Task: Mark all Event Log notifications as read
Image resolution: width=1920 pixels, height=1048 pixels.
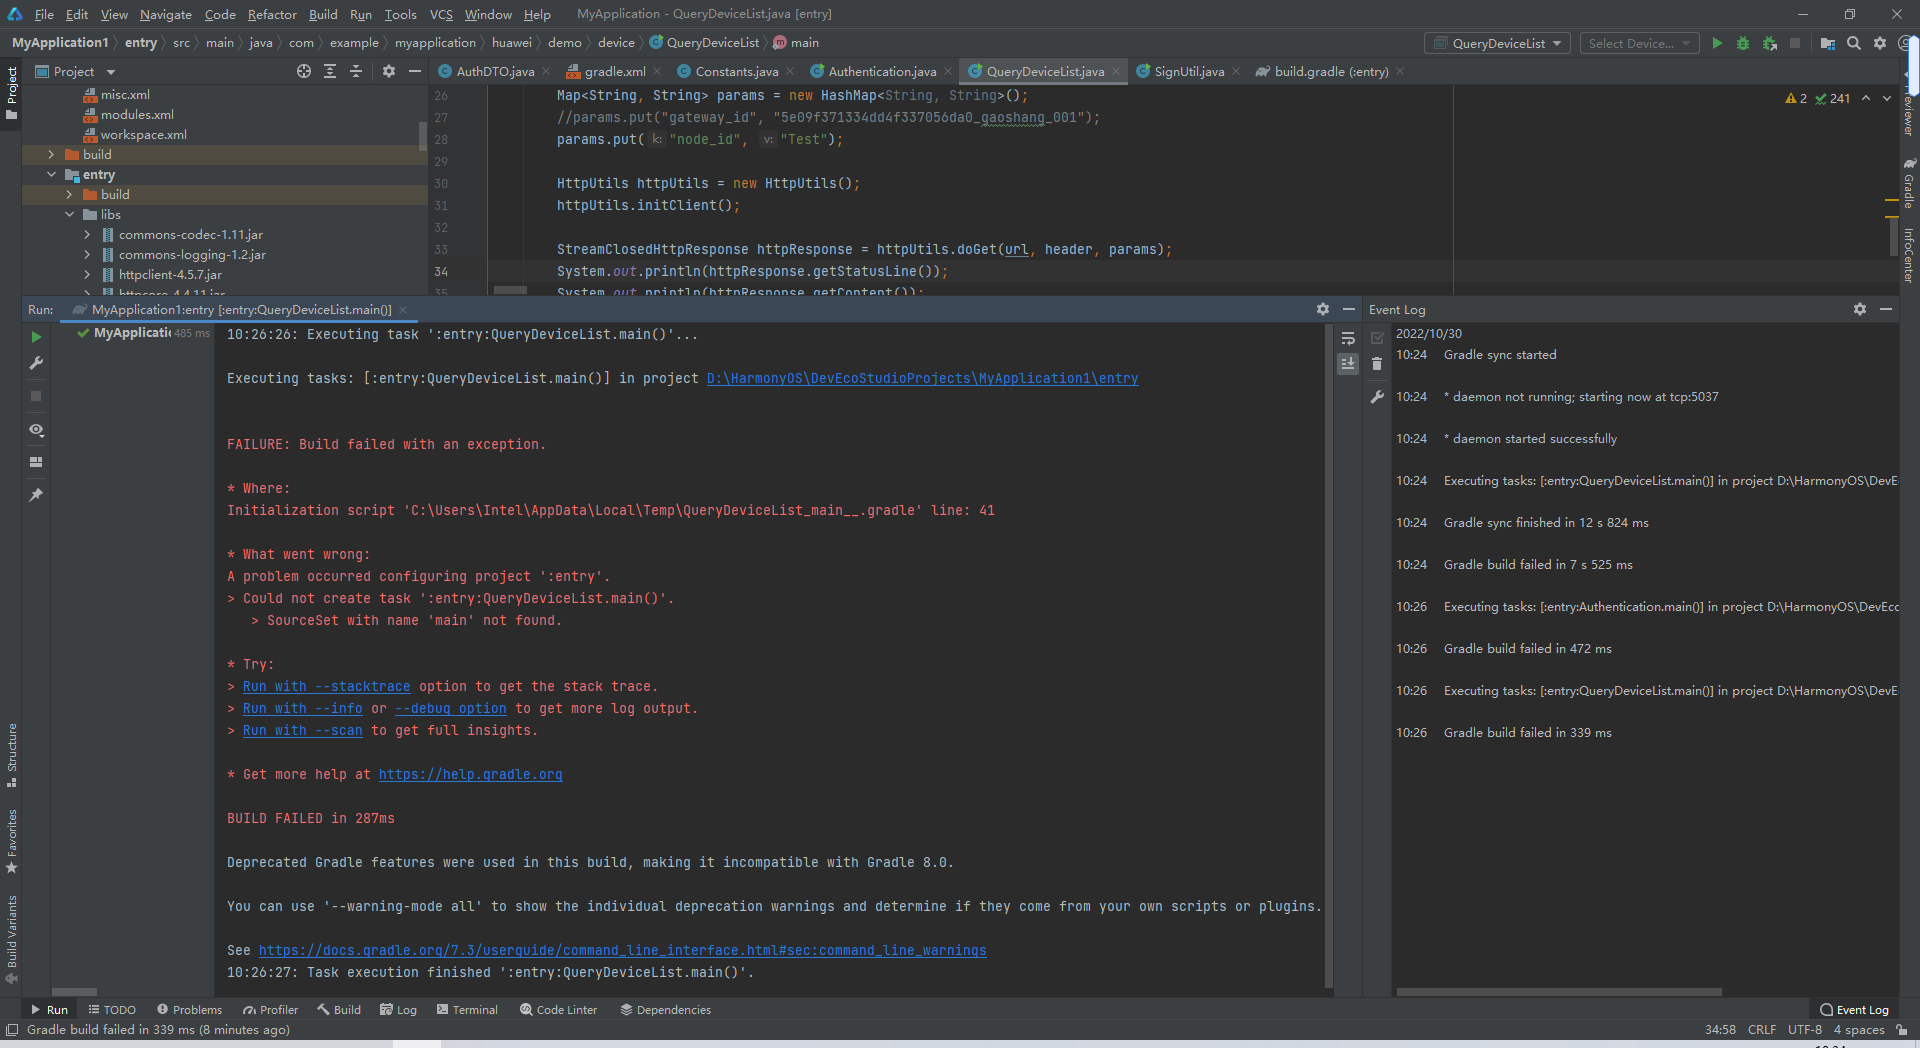Action: 1377,338
